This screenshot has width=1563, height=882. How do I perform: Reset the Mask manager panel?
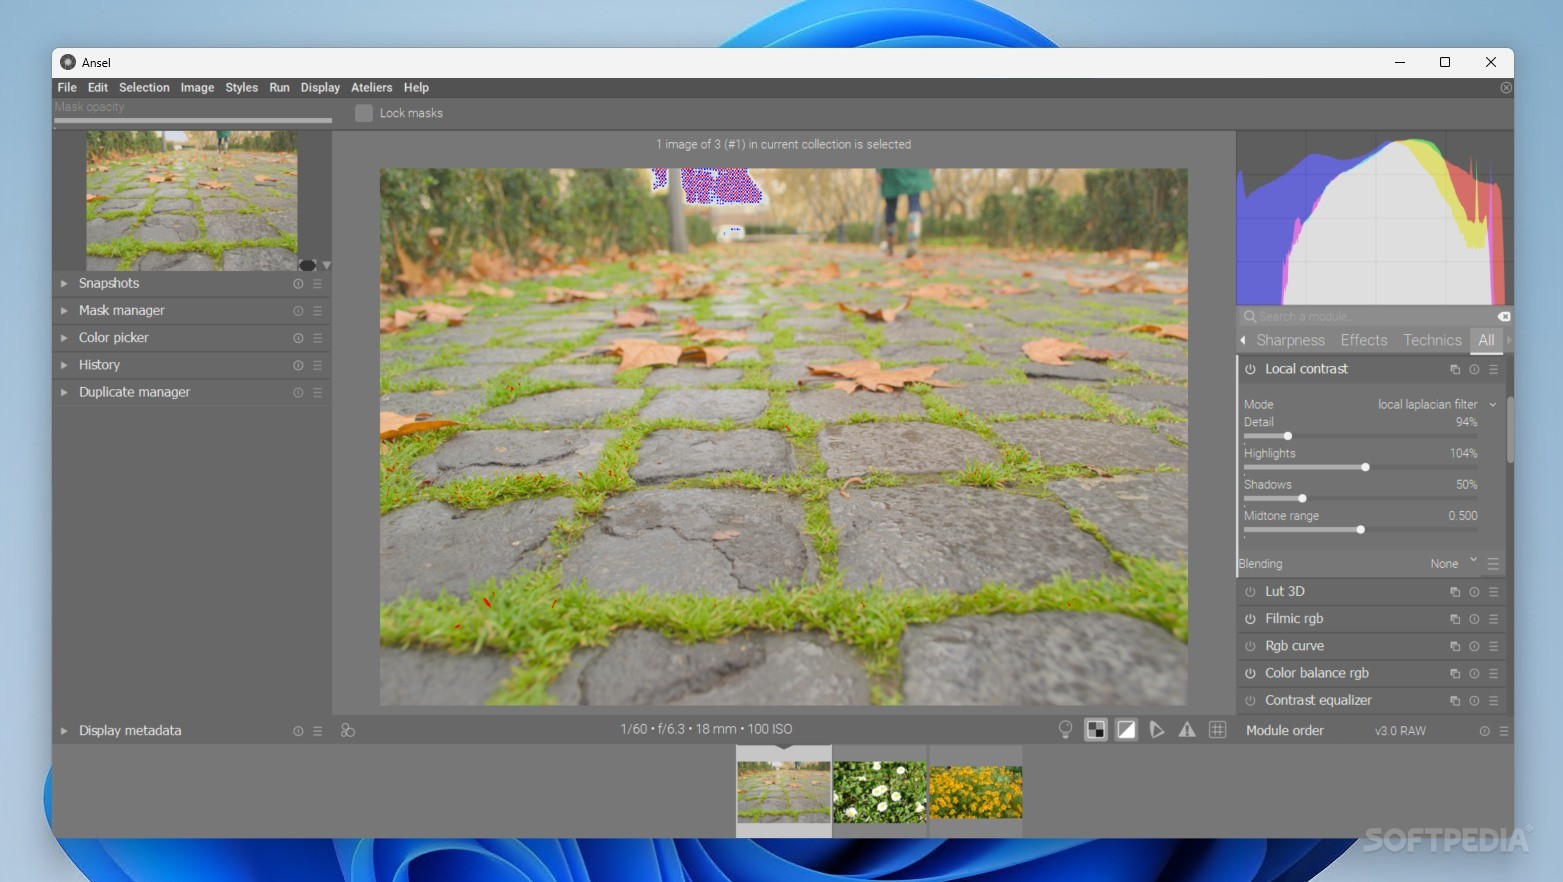click(298, 311)
